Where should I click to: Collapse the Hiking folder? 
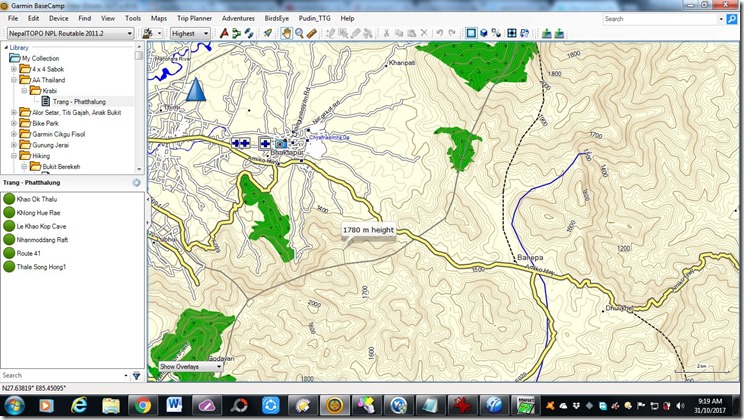click(x=14, y=156)
